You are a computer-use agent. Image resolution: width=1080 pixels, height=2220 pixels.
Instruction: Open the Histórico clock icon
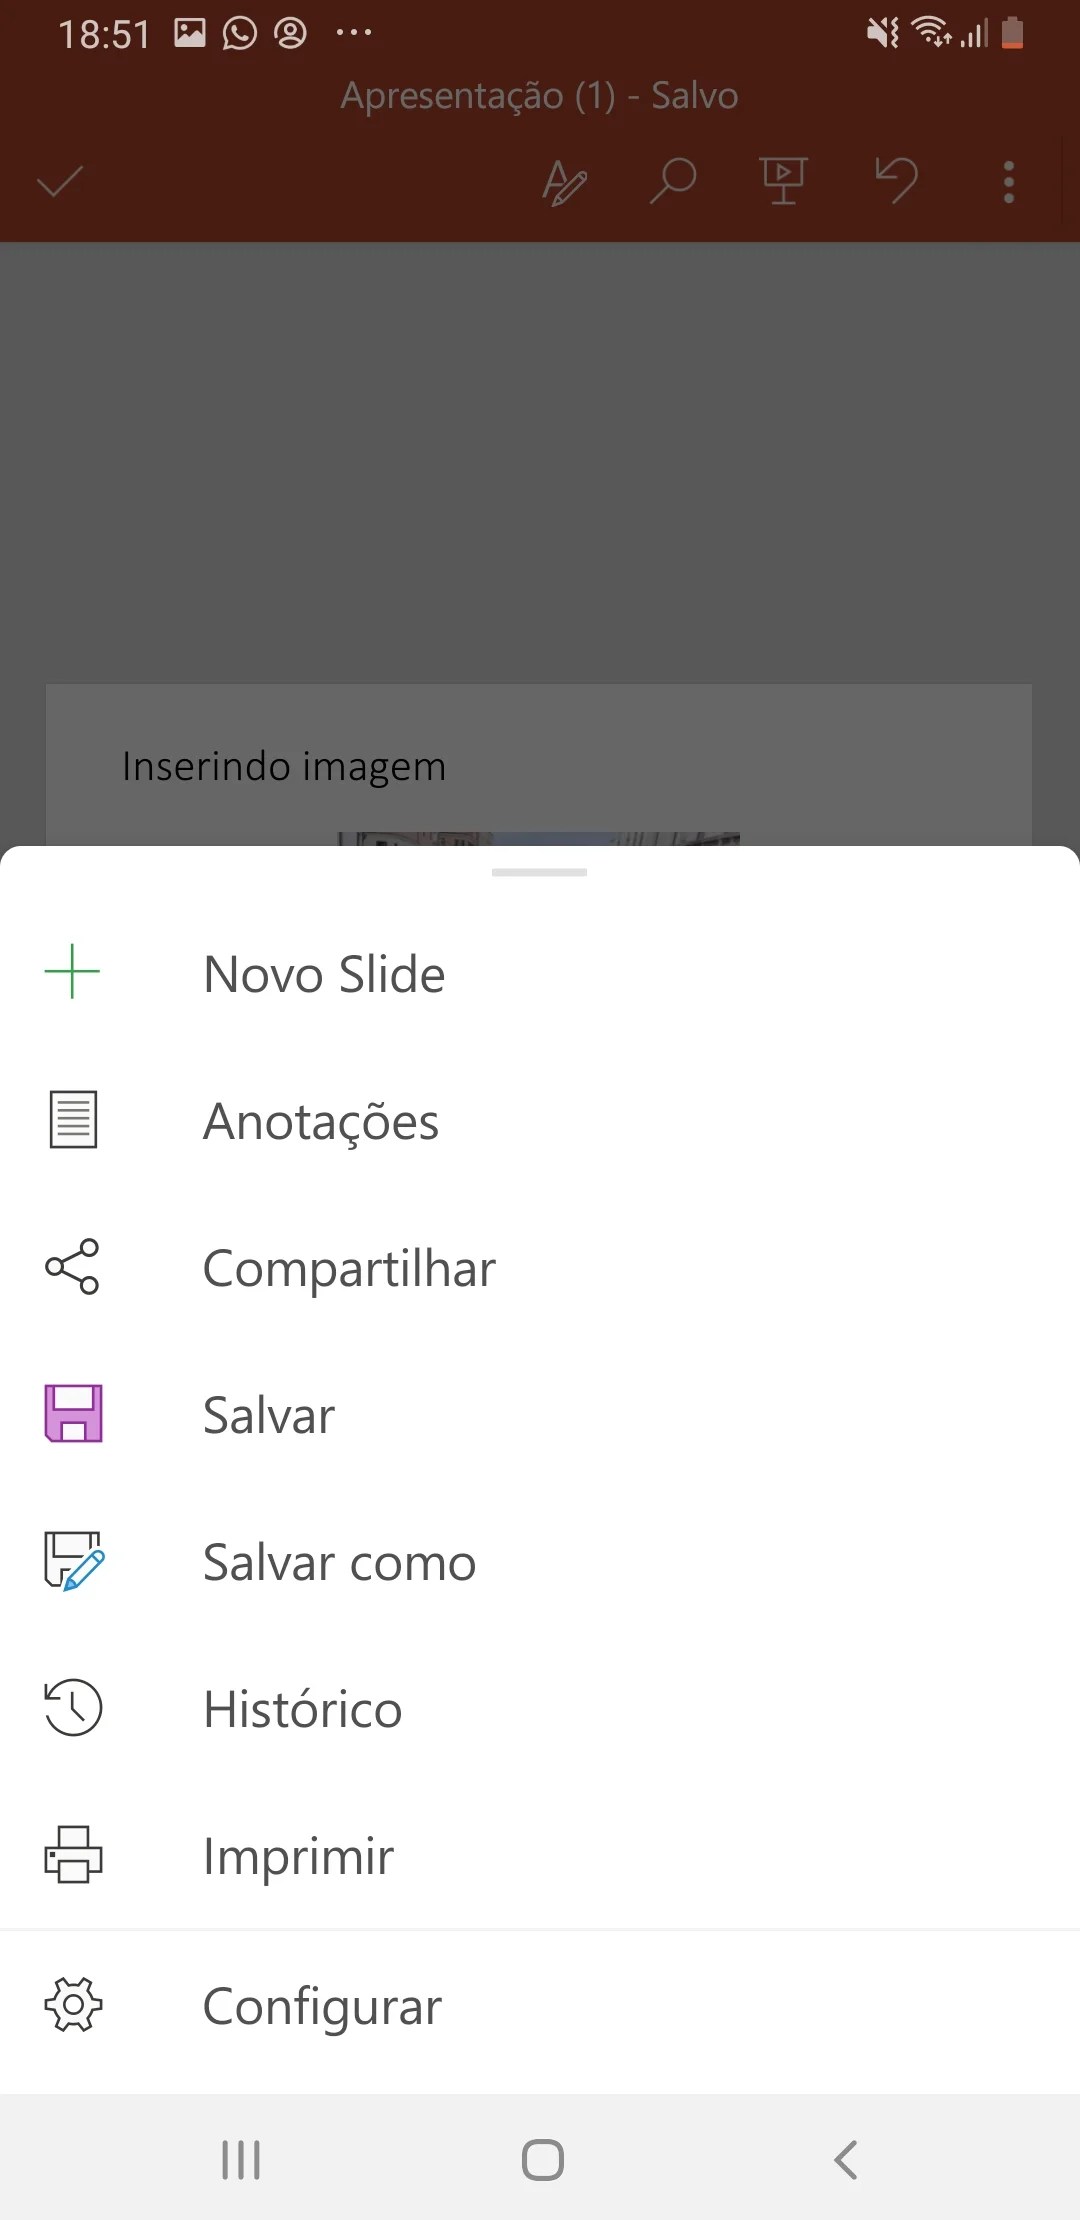[x=73, y=1708]
